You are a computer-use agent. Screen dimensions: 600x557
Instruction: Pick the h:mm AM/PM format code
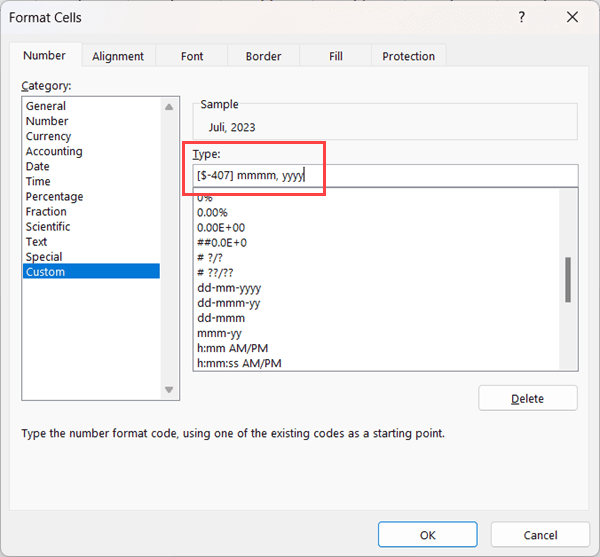[x=376, y=348]
